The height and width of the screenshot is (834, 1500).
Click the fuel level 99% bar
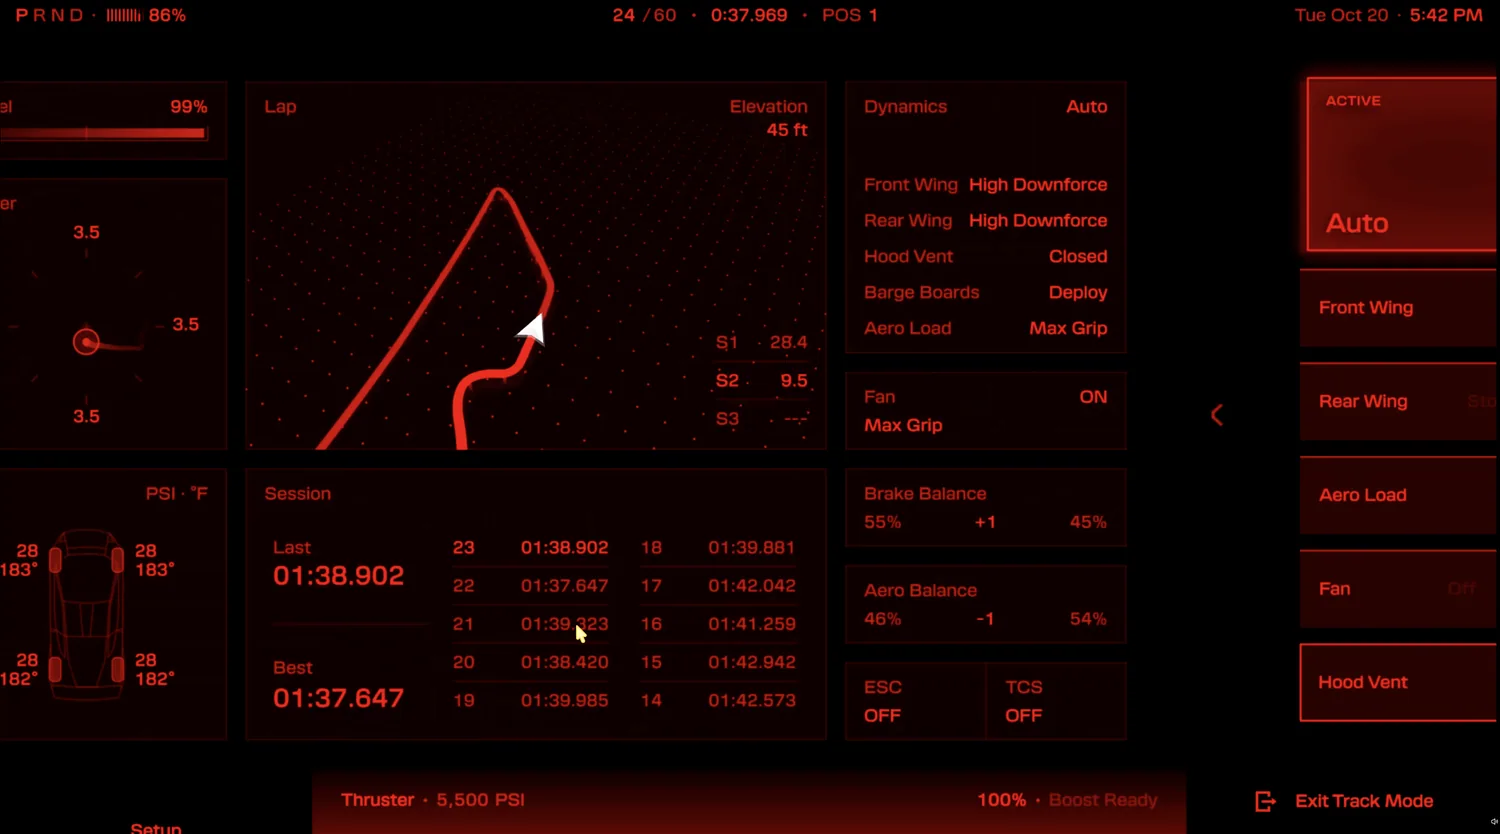pos(103,133)
